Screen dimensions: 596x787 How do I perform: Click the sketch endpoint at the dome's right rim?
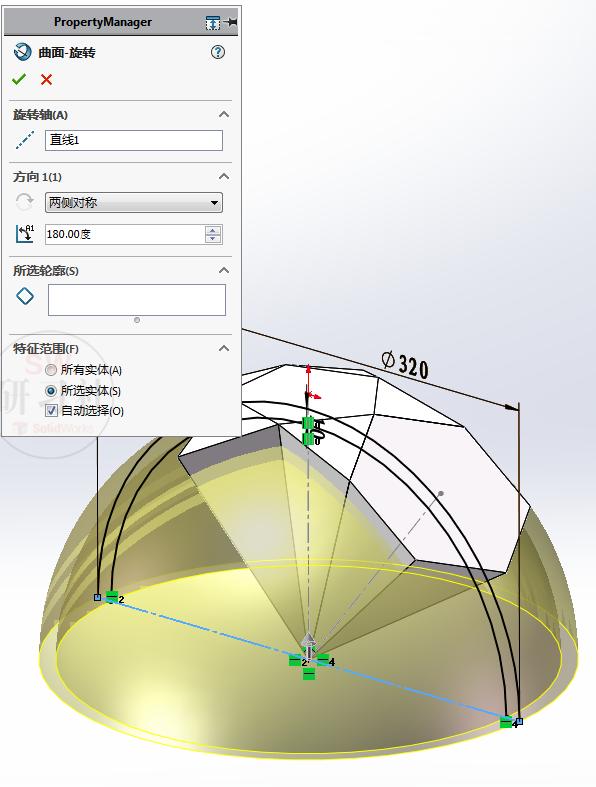(519, 721)
